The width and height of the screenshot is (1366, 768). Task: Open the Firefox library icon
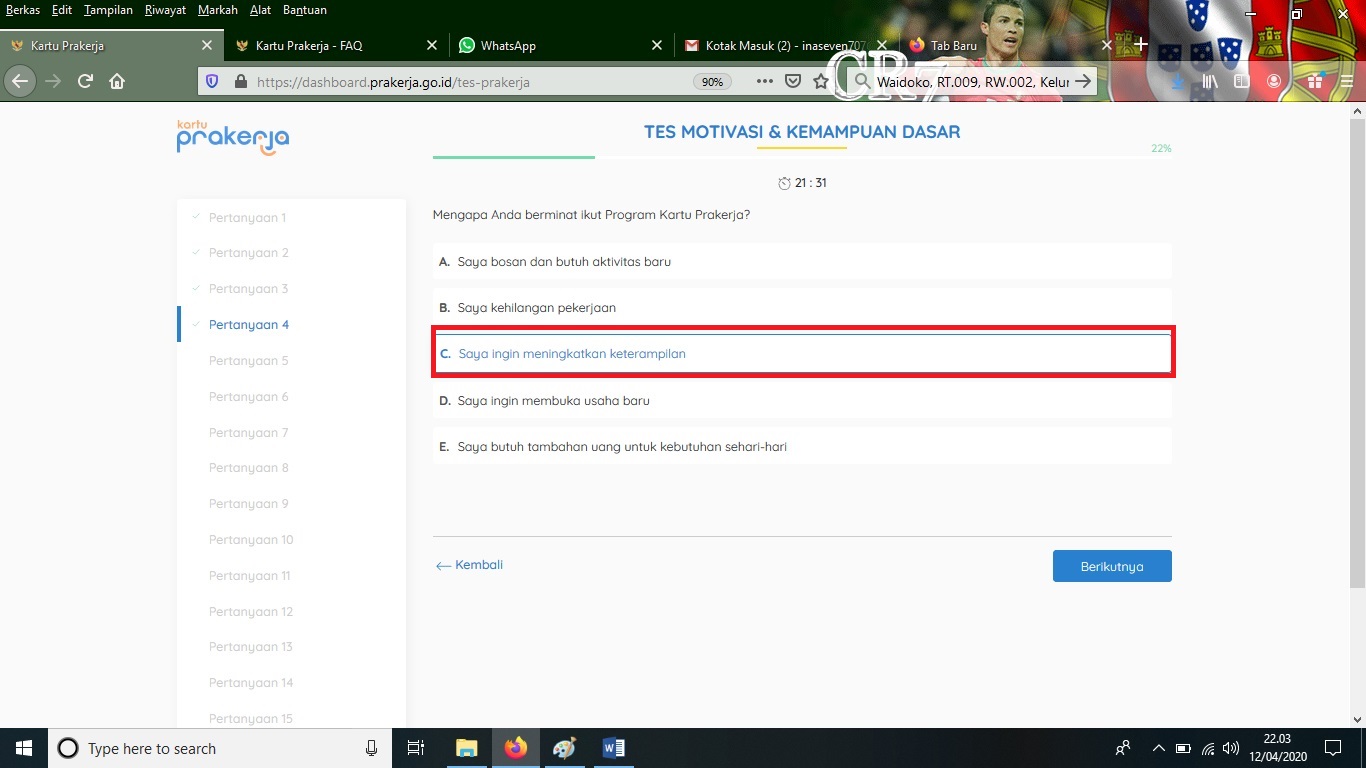[x=1210, y=82]
